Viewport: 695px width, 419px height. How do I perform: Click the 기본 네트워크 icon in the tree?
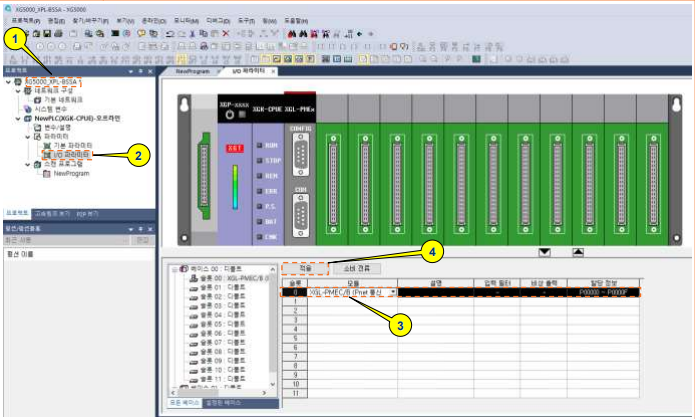click(x=37, y=100)
